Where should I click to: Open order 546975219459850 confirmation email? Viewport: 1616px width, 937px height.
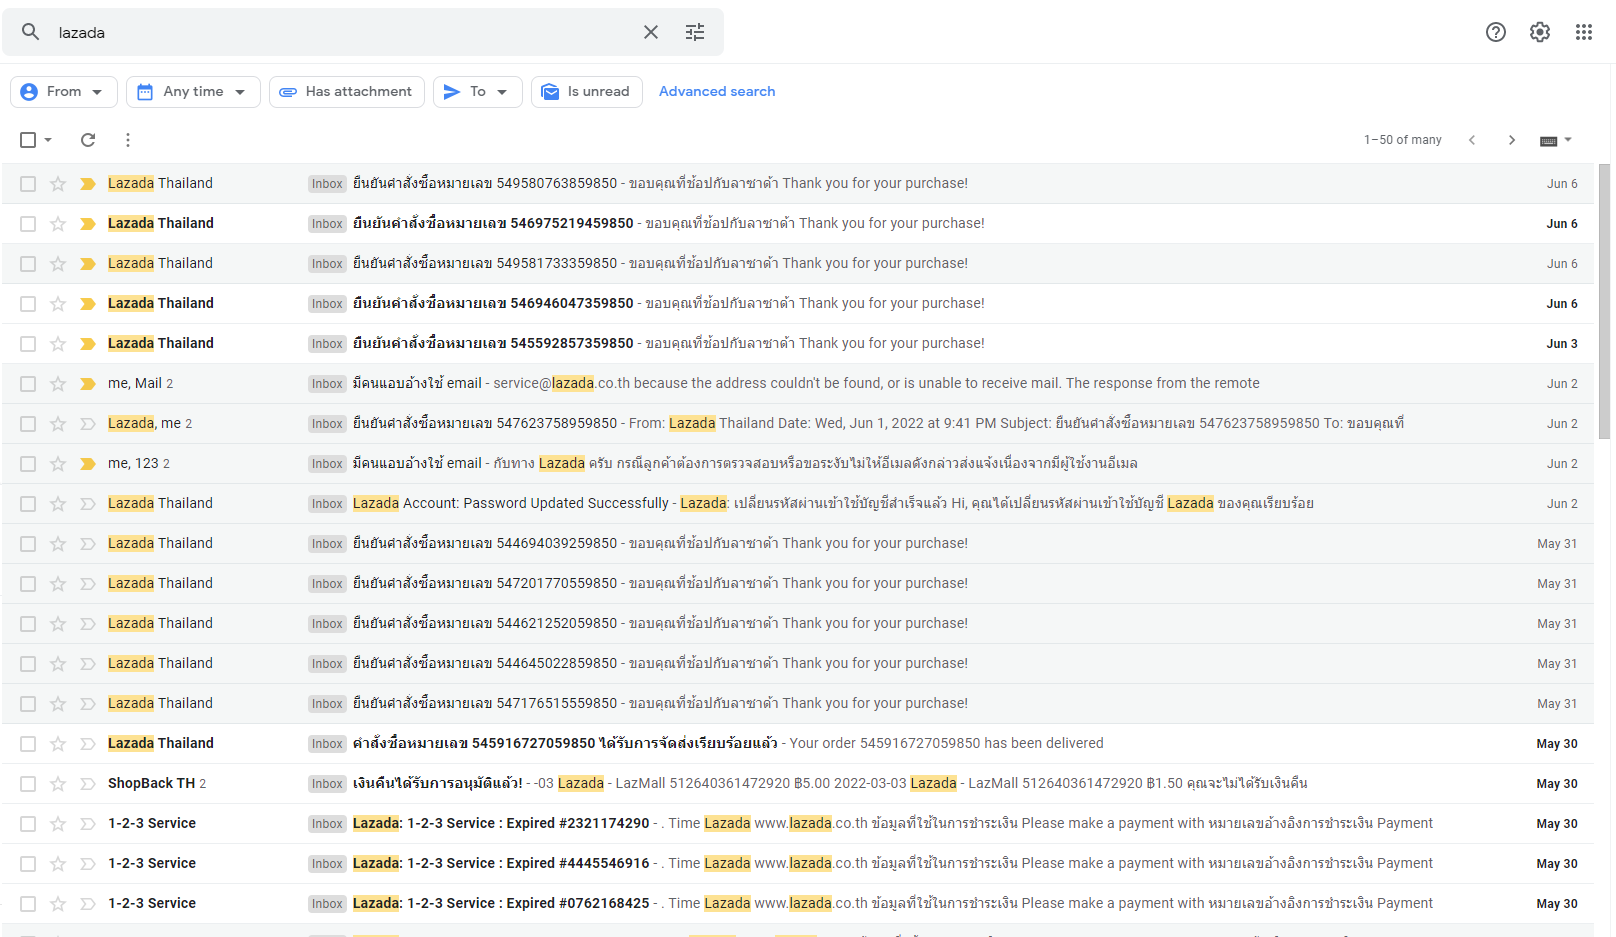coord(798,224)
